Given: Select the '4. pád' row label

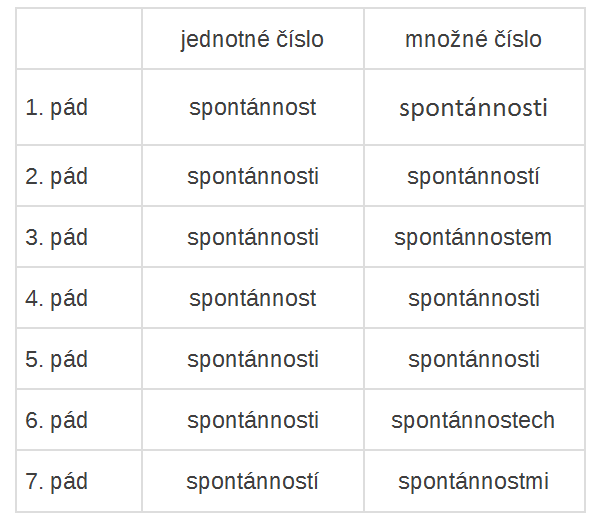Looking at the screenshot, I should [56, 298].
